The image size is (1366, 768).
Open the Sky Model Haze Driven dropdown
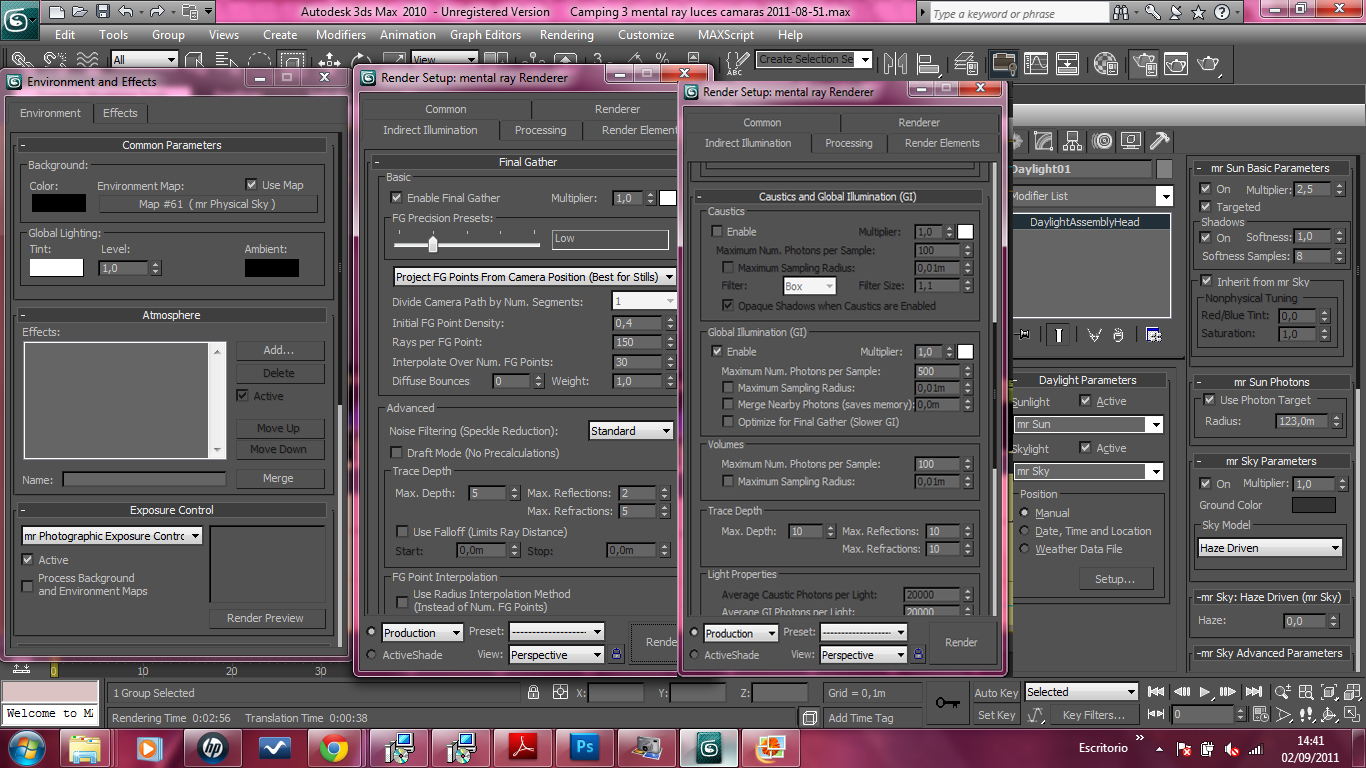tap(1270, 548)
